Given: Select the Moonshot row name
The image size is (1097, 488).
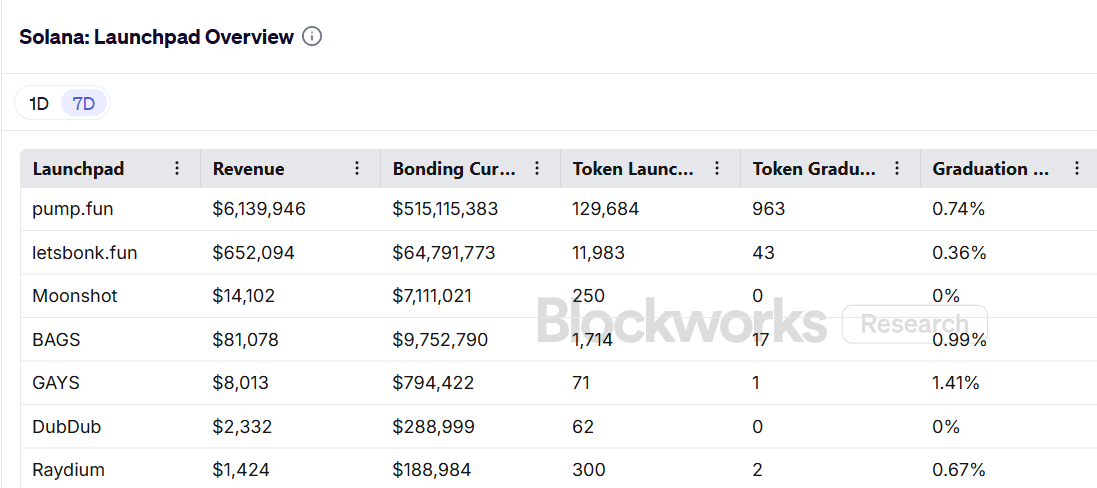Looking at the screenshot, I should click(x=75, y=296).
